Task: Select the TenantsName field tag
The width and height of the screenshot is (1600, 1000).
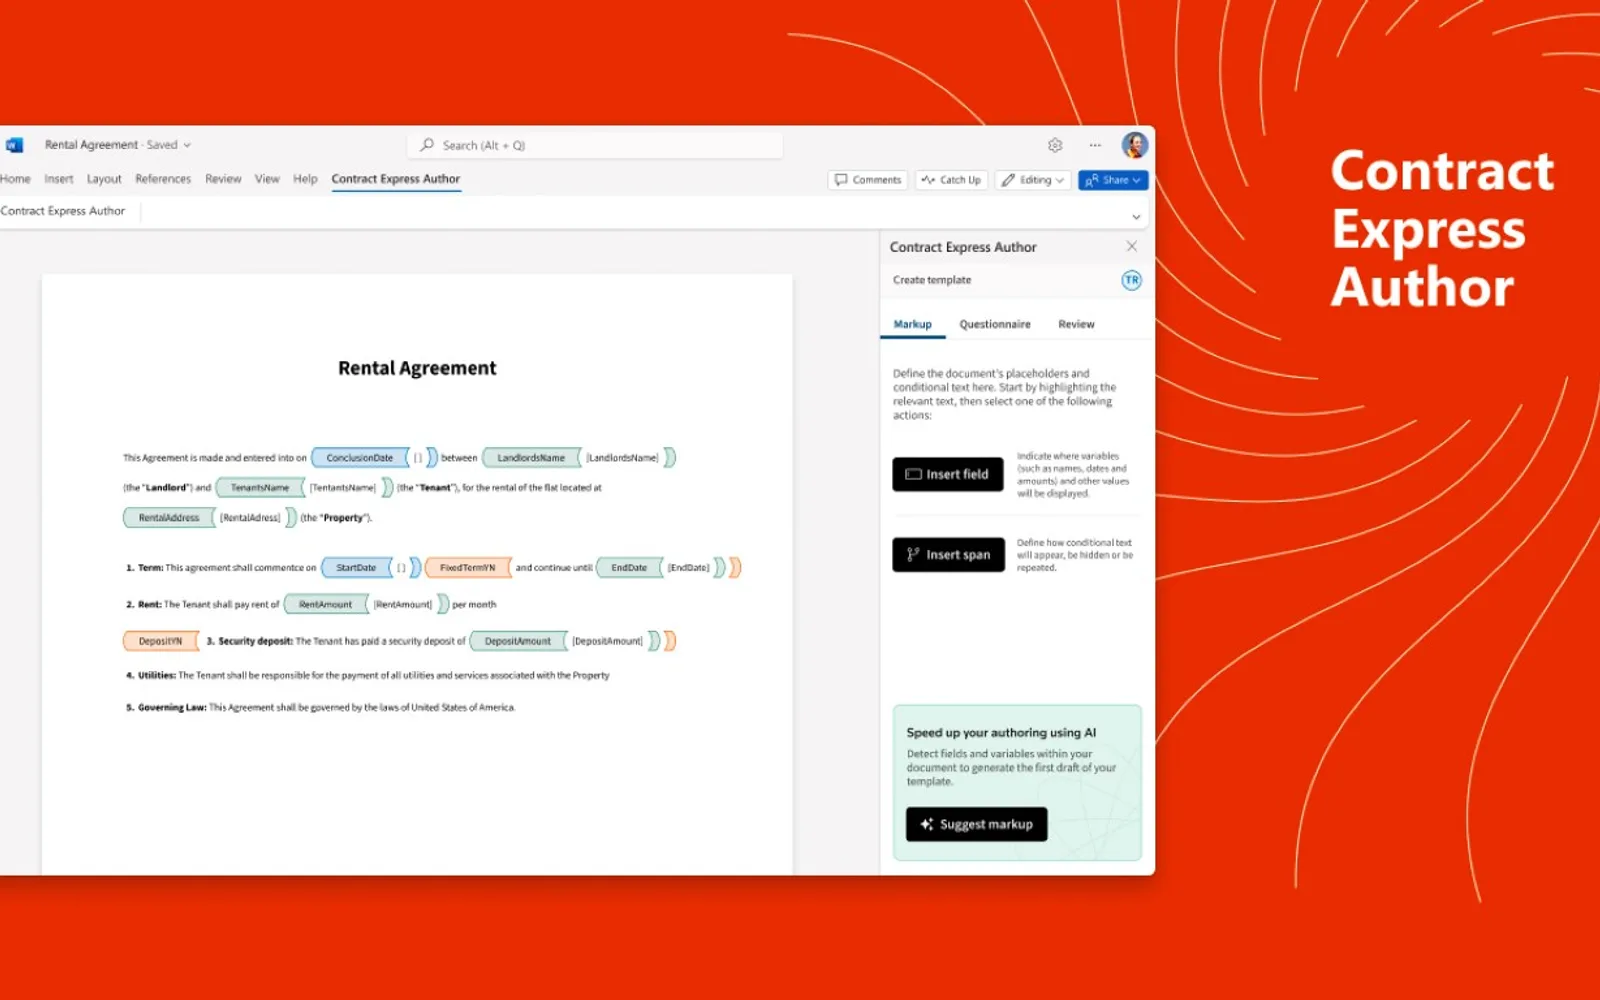Action: 260,487
